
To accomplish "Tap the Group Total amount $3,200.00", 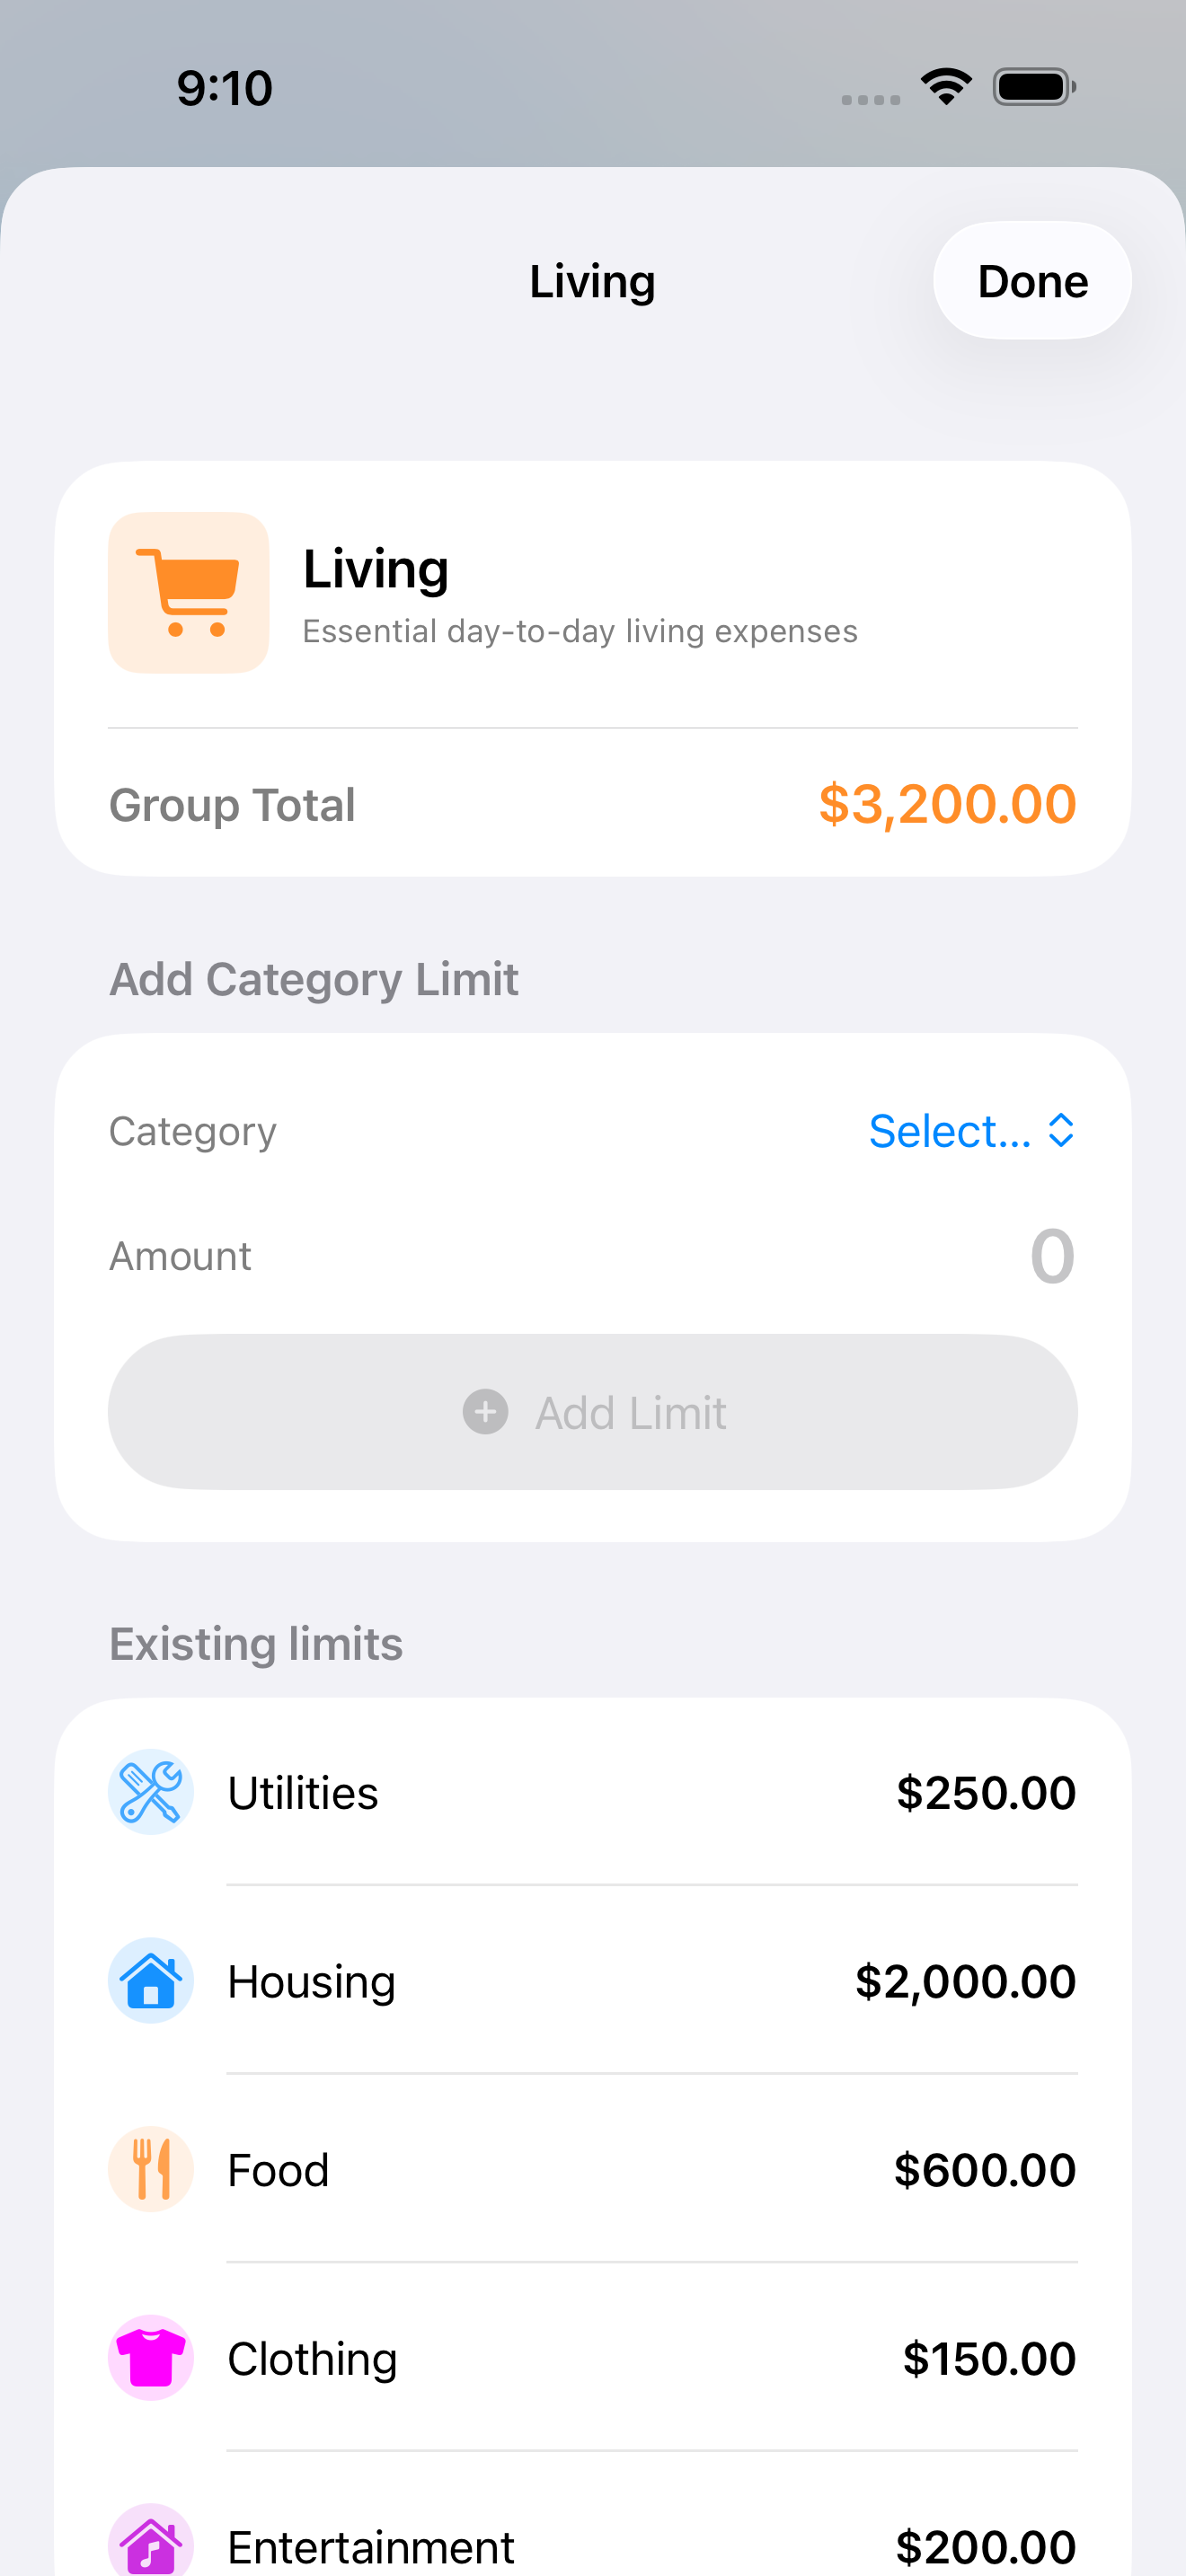I will coord(946,804).
